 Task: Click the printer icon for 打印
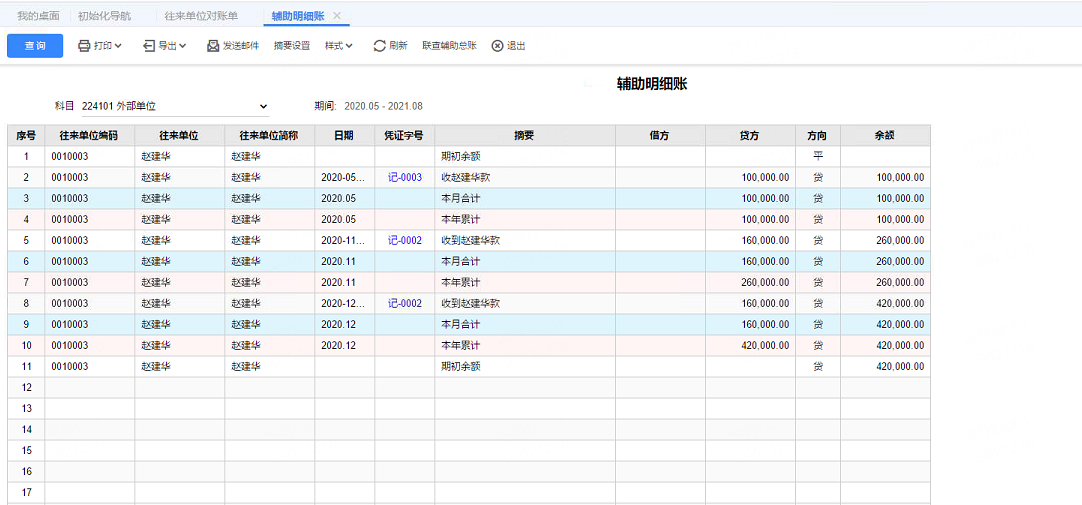point(84,46)
